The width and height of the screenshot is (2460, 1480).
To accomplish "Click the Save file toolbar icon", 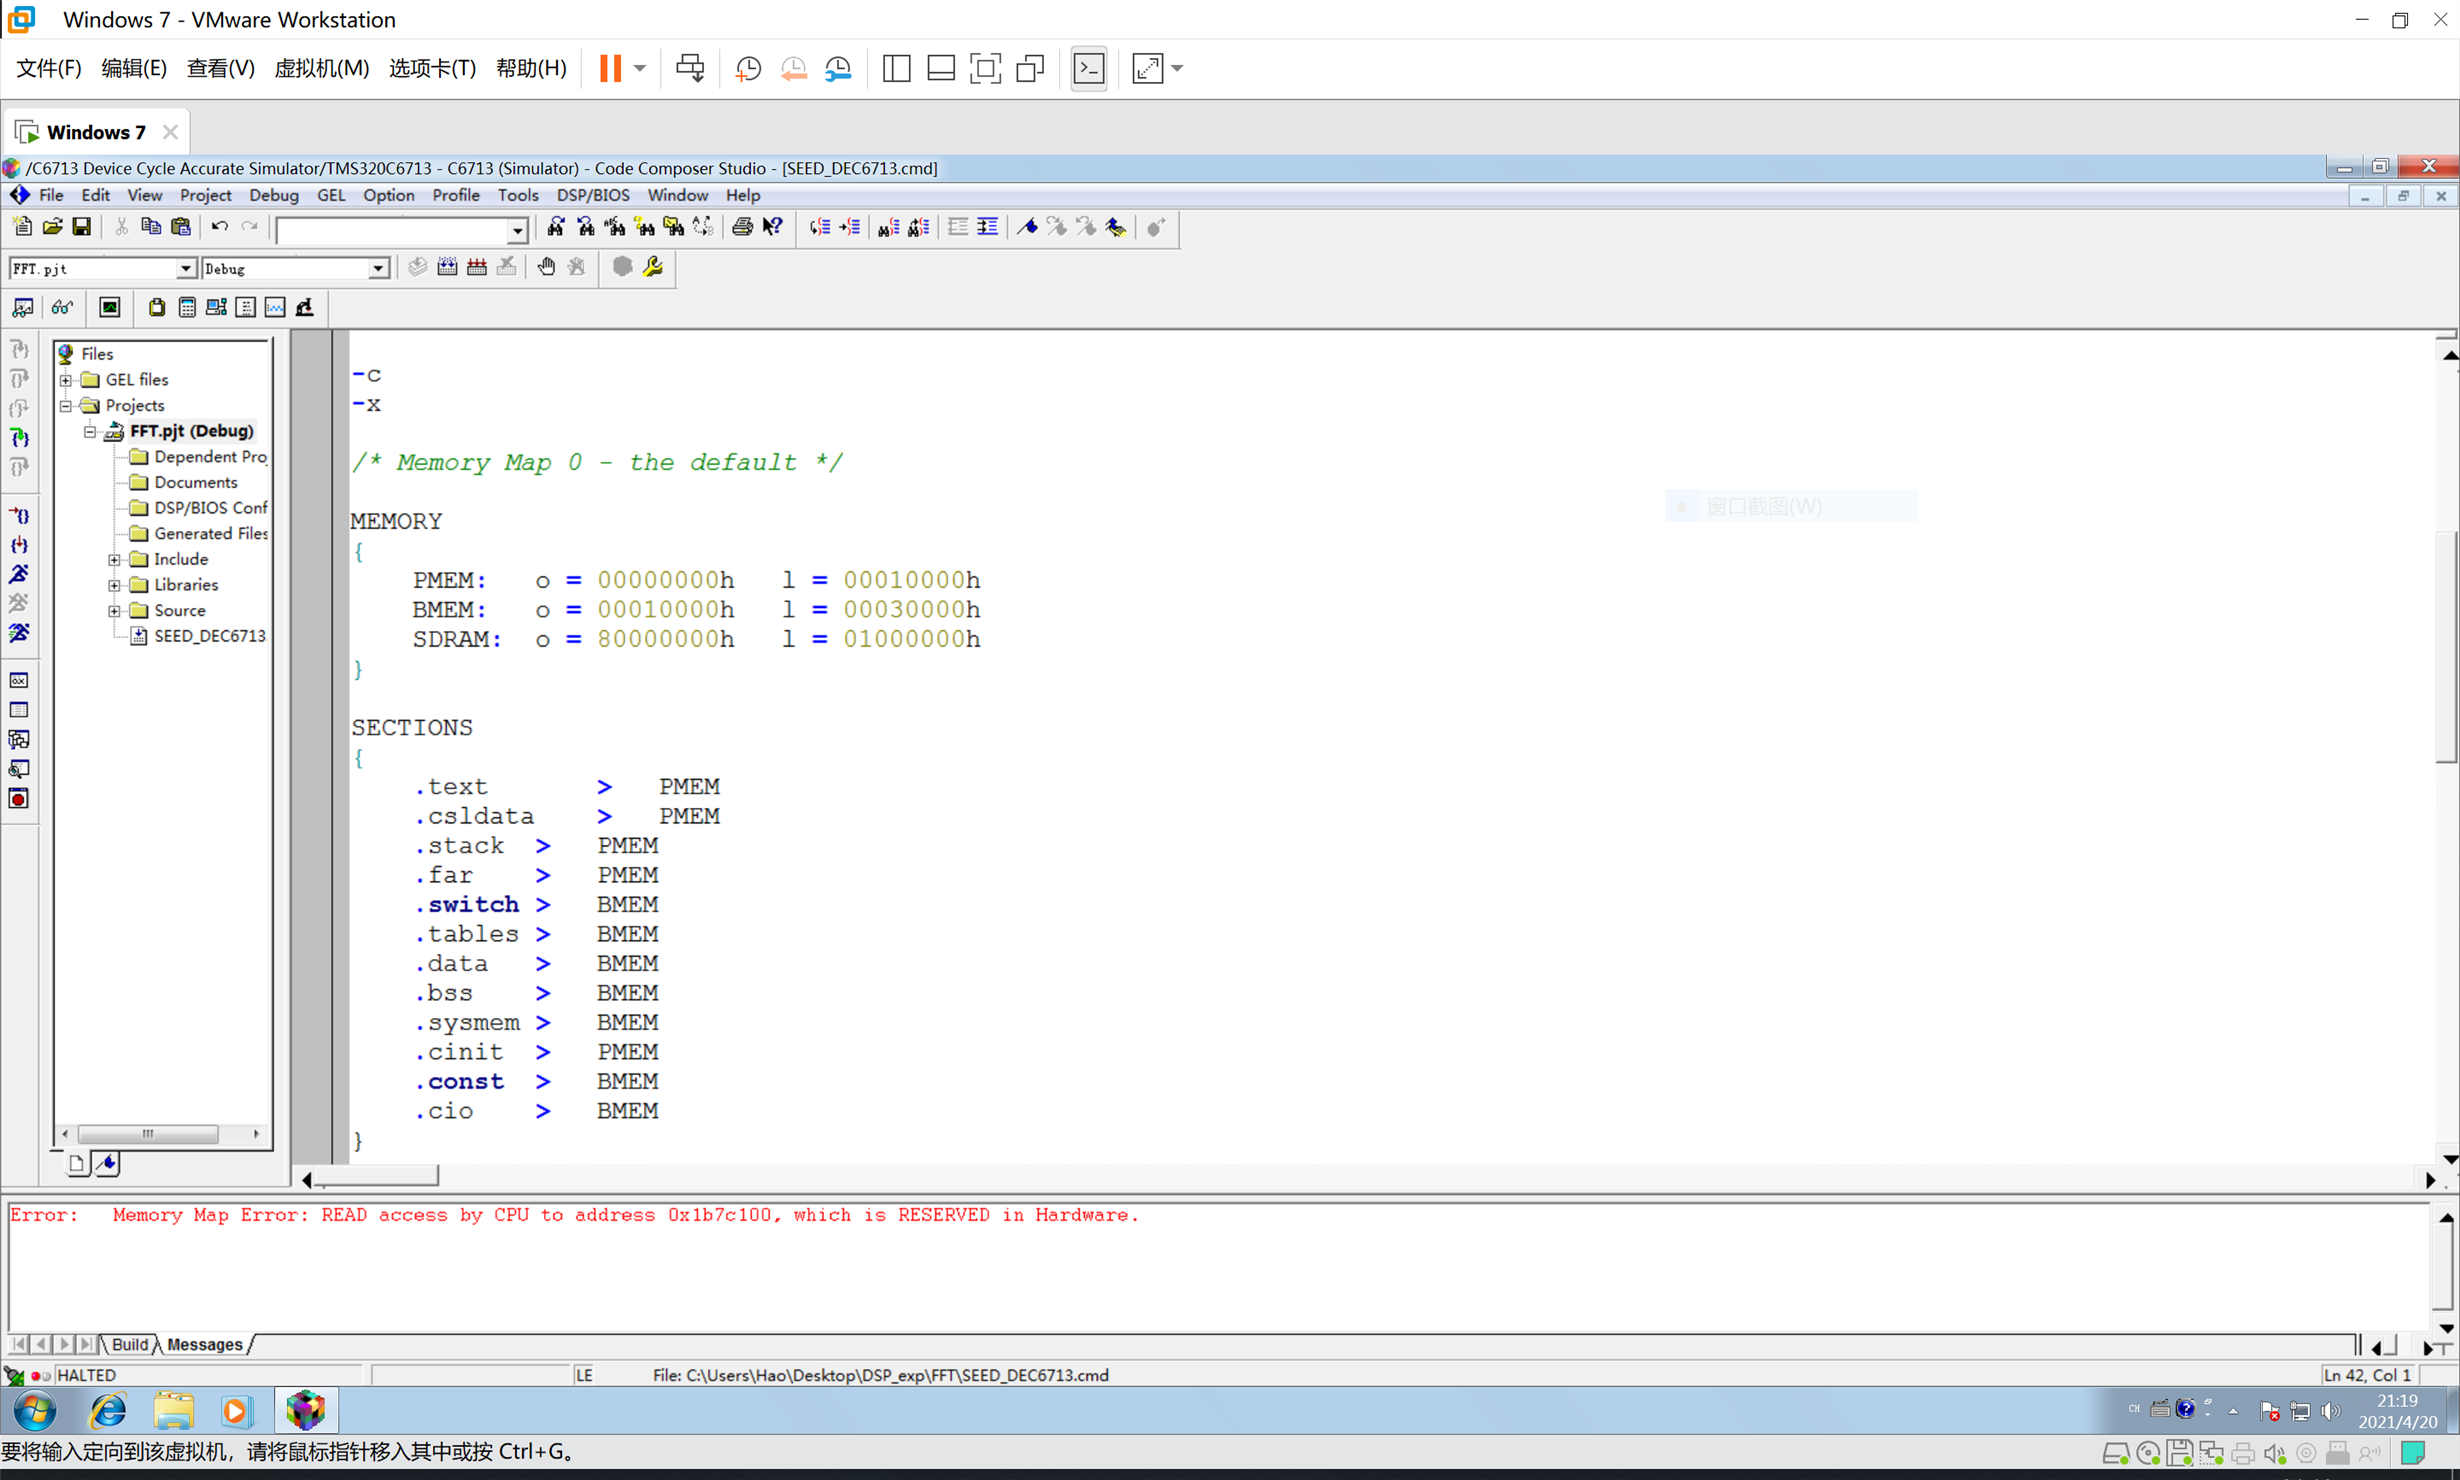I will pos(82,227).
